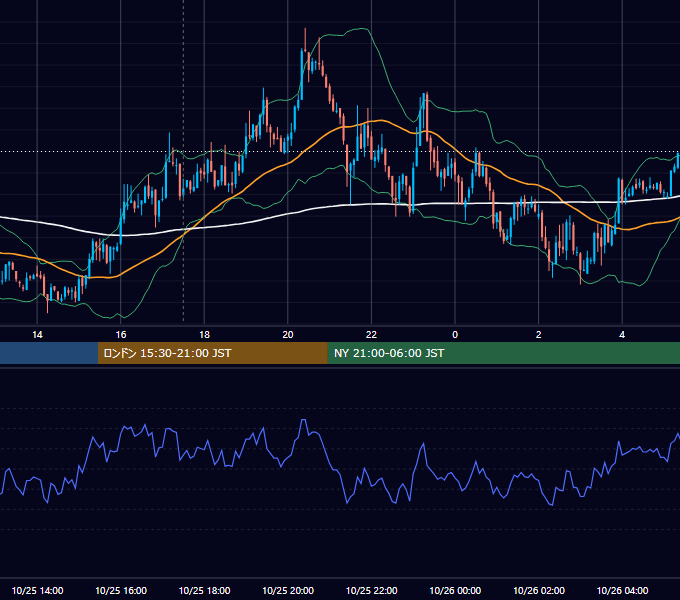Click the 10/26 02:00 time label
Viewport: 680px width, 600px height.
[x=539, y=590]
